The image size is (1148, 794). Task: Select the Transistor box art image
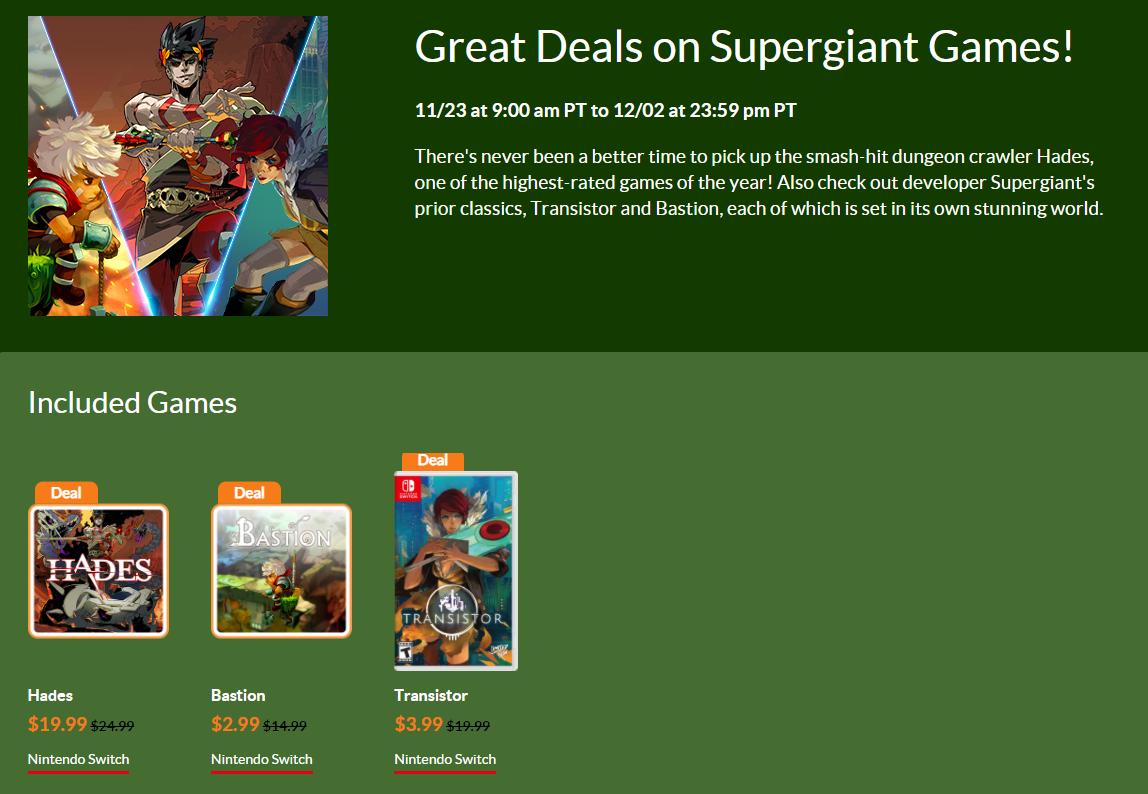456,571
